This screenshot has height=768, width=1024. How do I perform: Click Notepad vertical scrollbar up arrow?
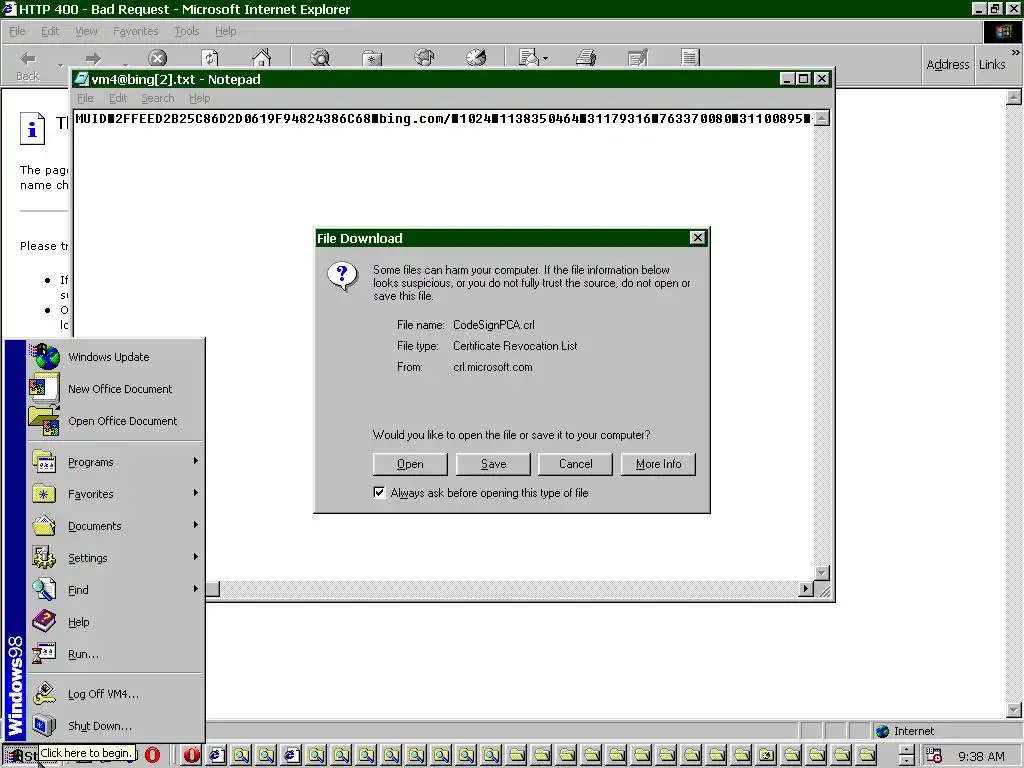[x=823, y=118]
